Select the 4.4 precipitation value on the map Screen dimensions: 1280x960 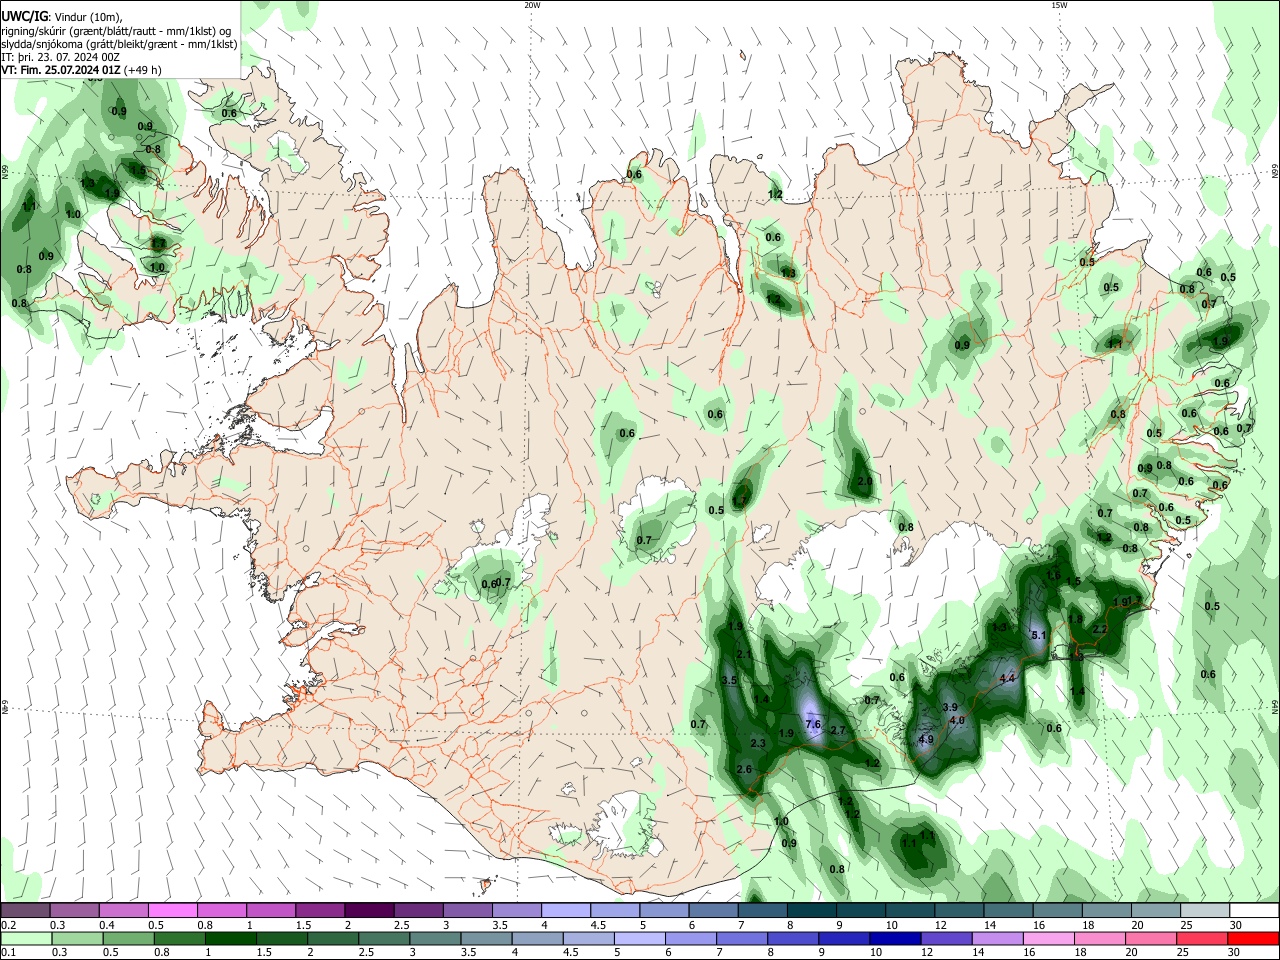coord(1008,678)
